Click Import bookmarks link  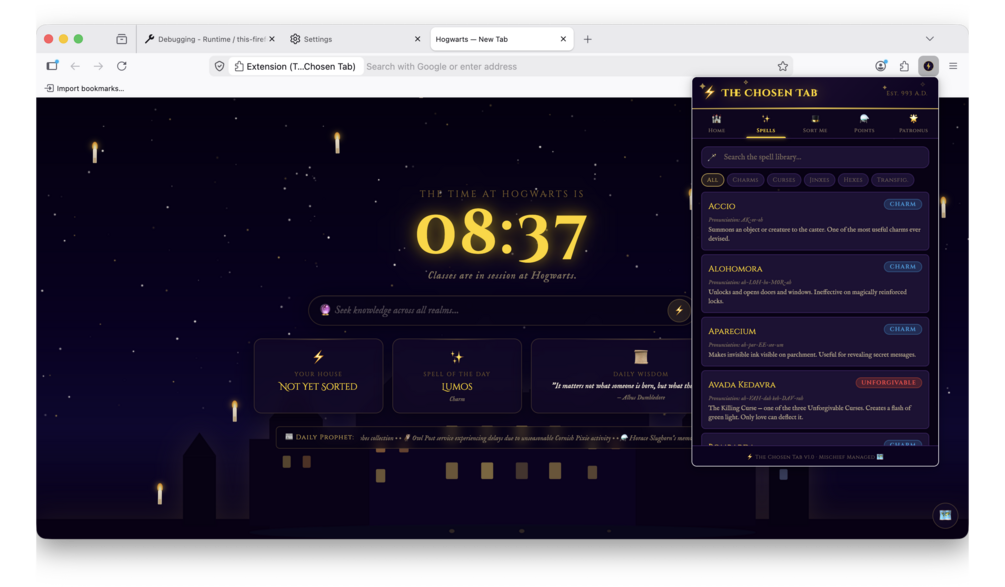click(x=84, y=88)
